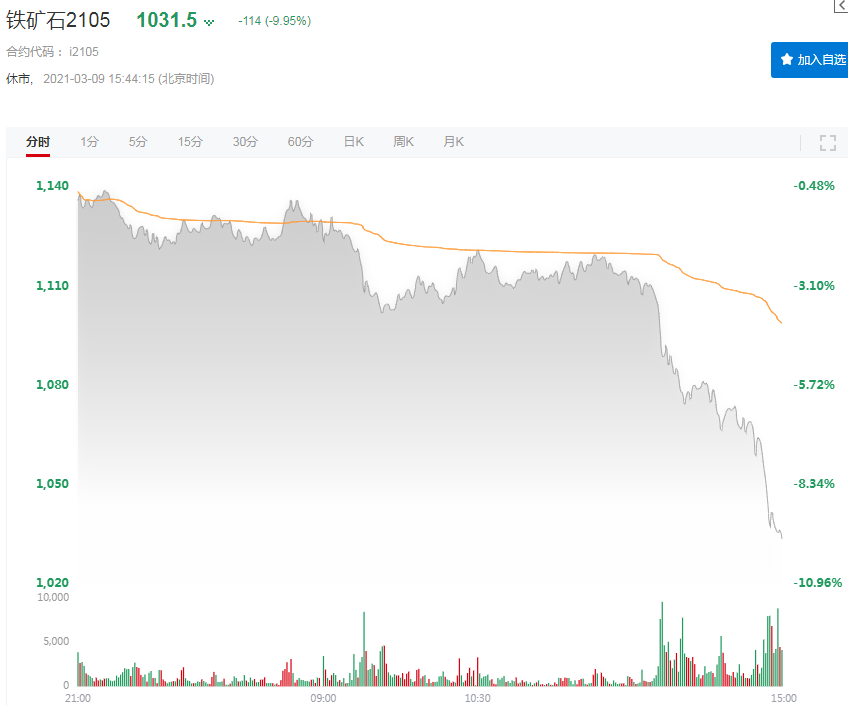The image size is (848, 706).
Task: Click the contract code i2105
Action: point(84,51)
